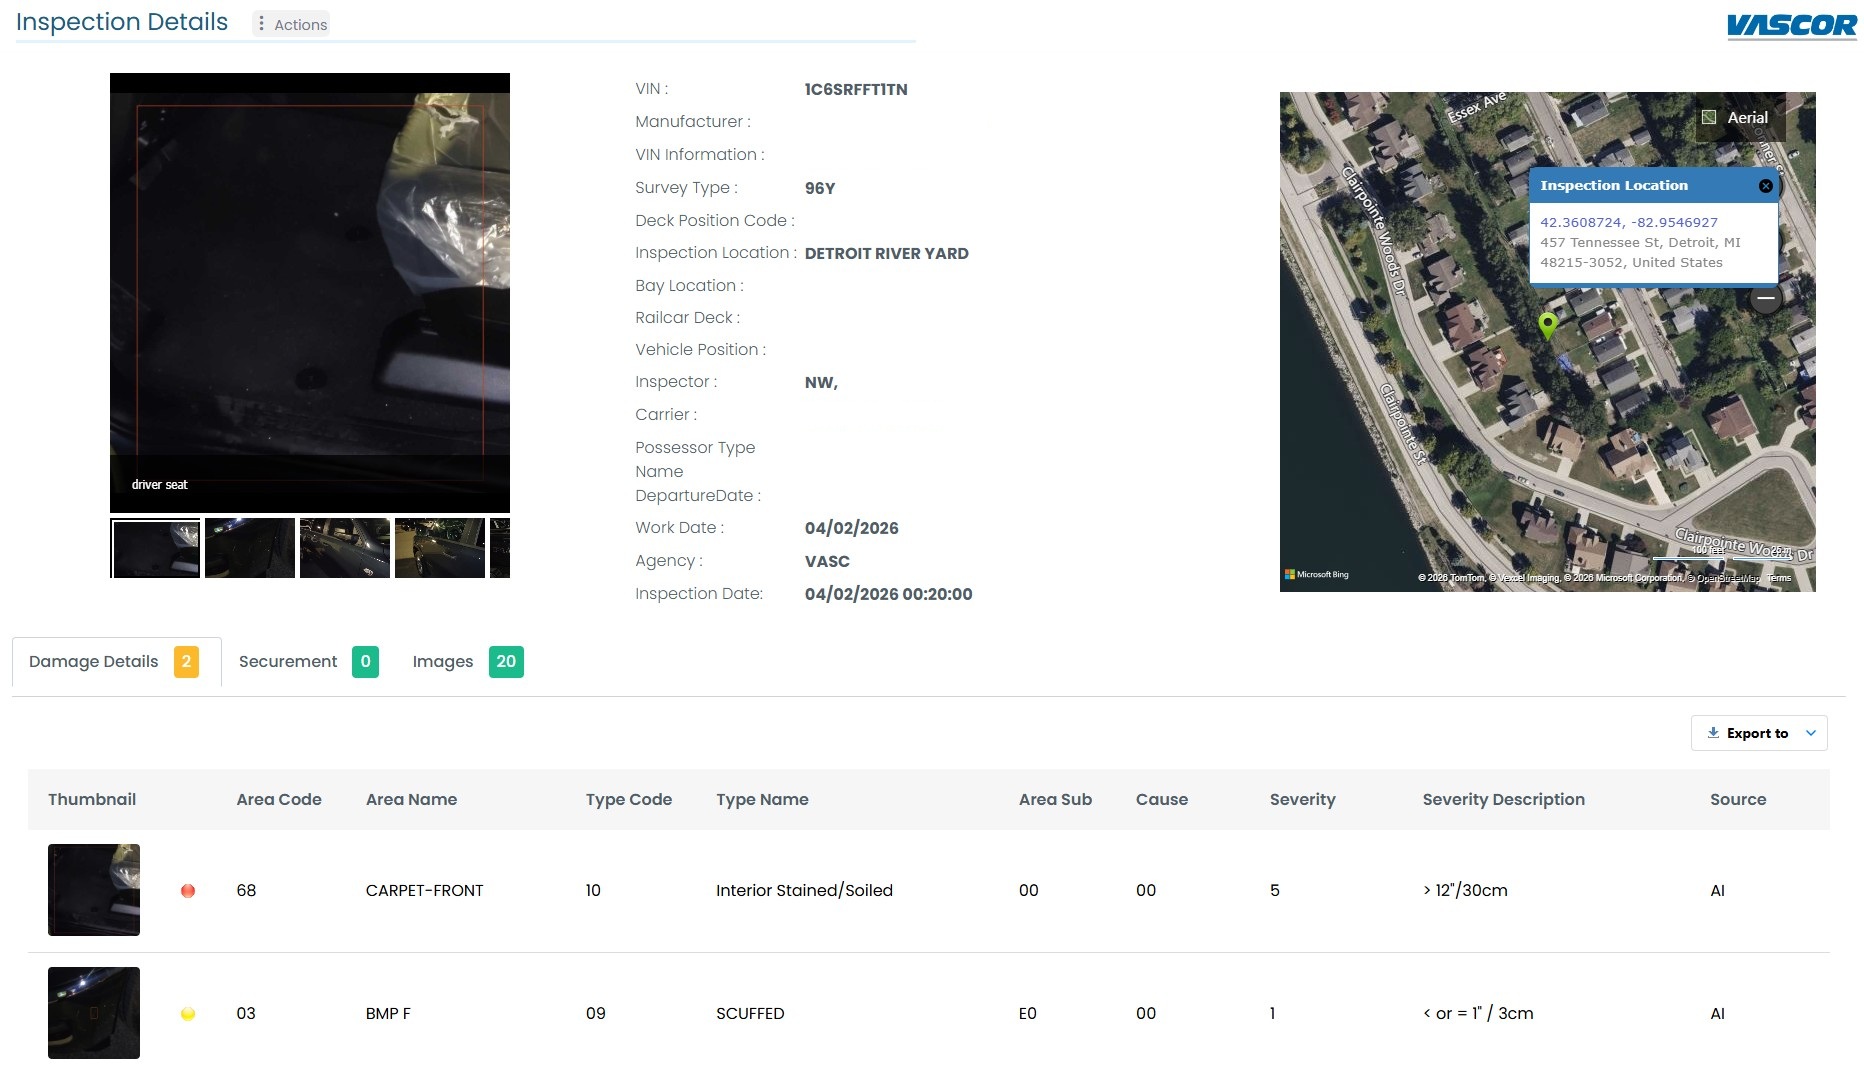The height and width of the screenshot is (1092, 1864).
Task: Expand the Export to dropdown
Action: [x=1758, y=733]
